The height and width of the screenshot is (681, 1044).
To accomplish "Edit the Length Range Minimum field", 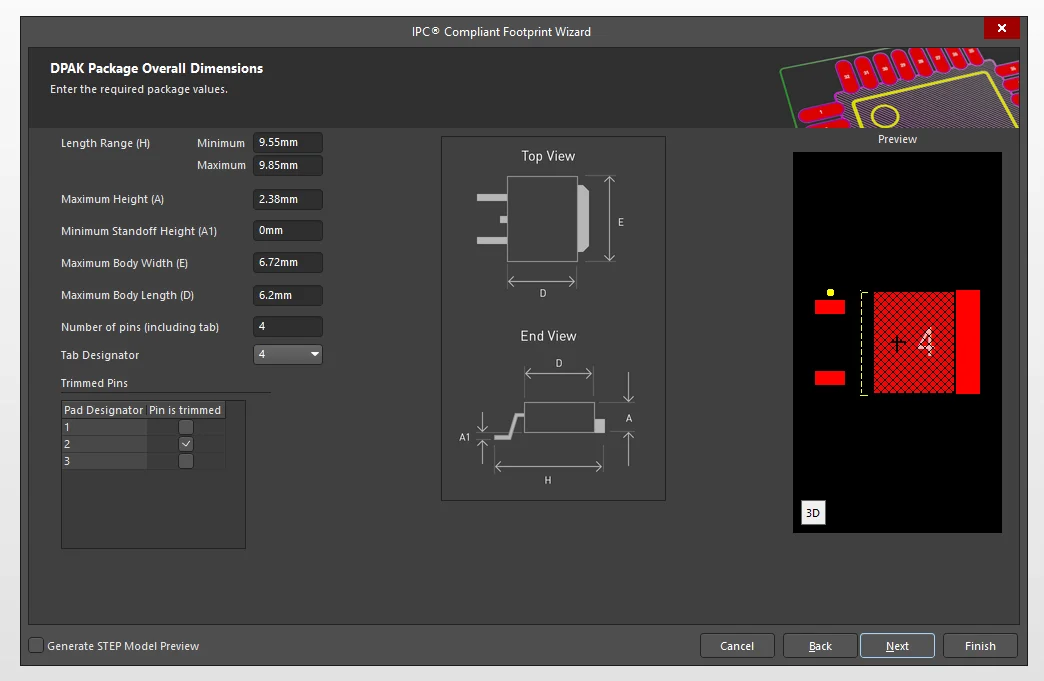I will (x=288, y=142).
